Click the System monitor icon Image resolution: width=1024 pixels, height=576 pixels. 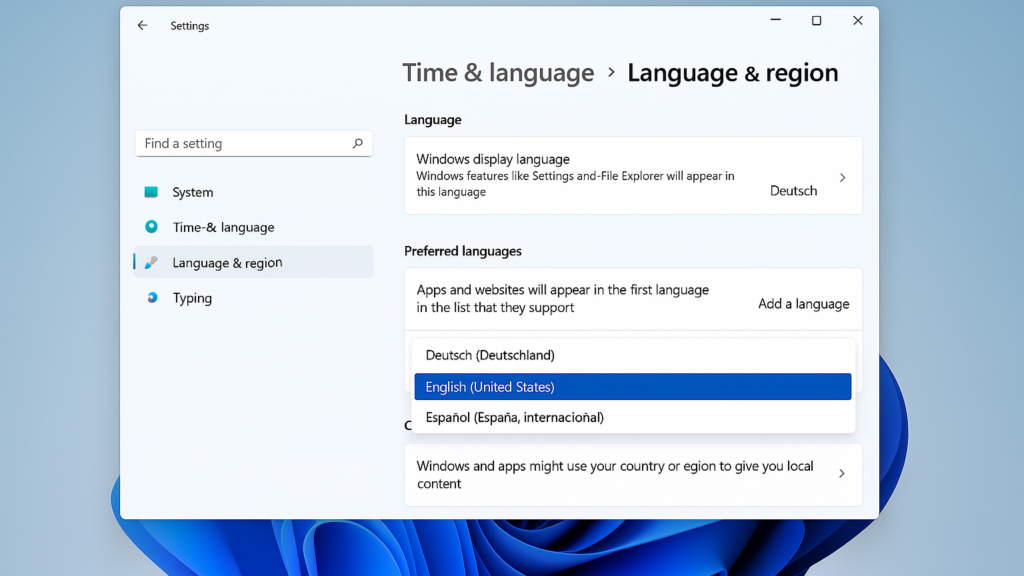[151, 192]
